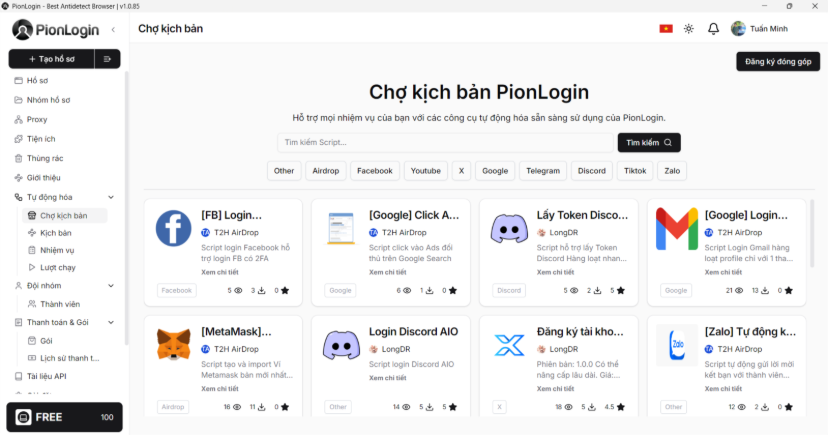The height and width of the screenshot is (435, 828).
Task: Filter scripts by Zalo category
Action: pos(672,171)
